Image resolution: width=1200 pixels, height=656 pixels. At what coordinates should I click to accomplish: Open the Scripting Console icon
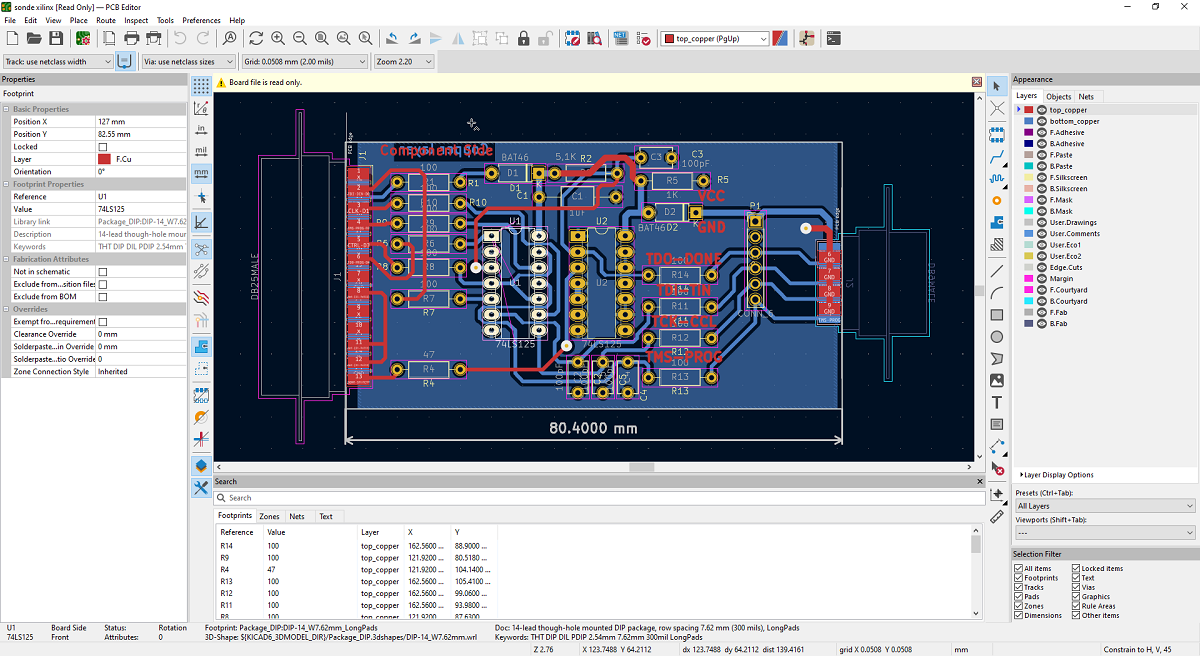tap(833, 38)
